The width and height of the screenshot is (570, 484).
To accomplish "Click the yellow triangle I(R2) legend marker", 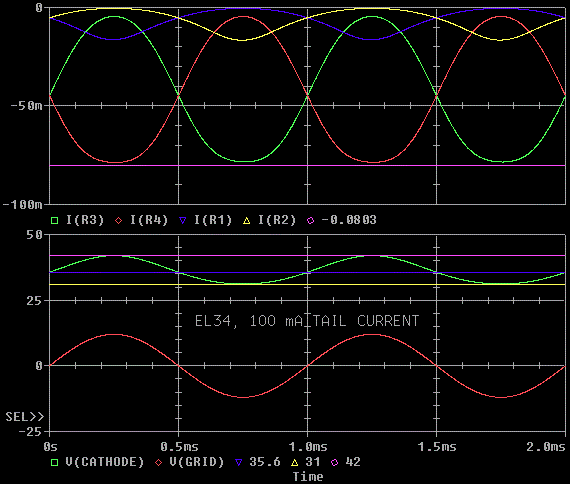I will point(246,220).
